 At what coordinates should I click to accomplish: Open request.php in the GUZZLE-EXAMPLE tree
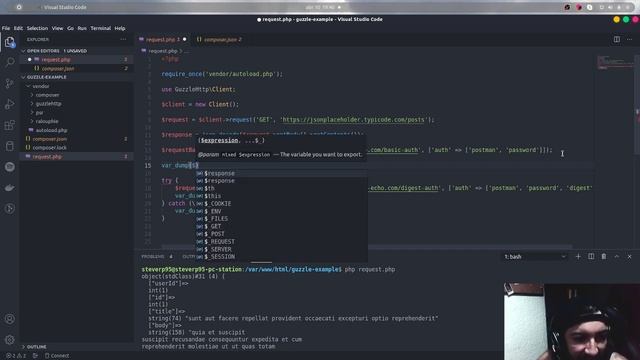[x=77, y=156]
